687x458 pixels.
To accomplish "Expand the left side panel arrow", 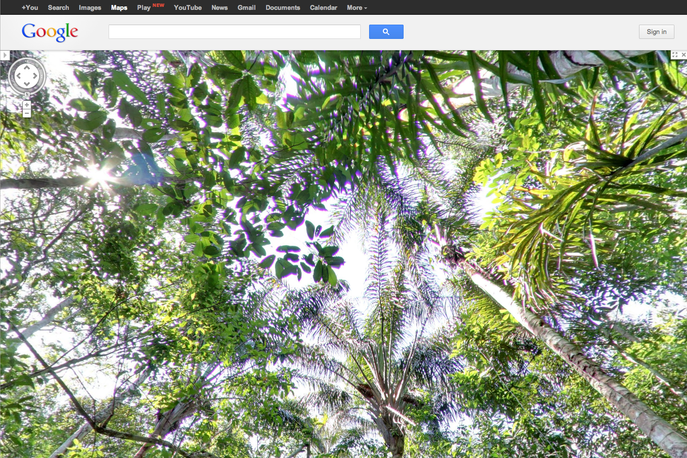I will 4,55.
